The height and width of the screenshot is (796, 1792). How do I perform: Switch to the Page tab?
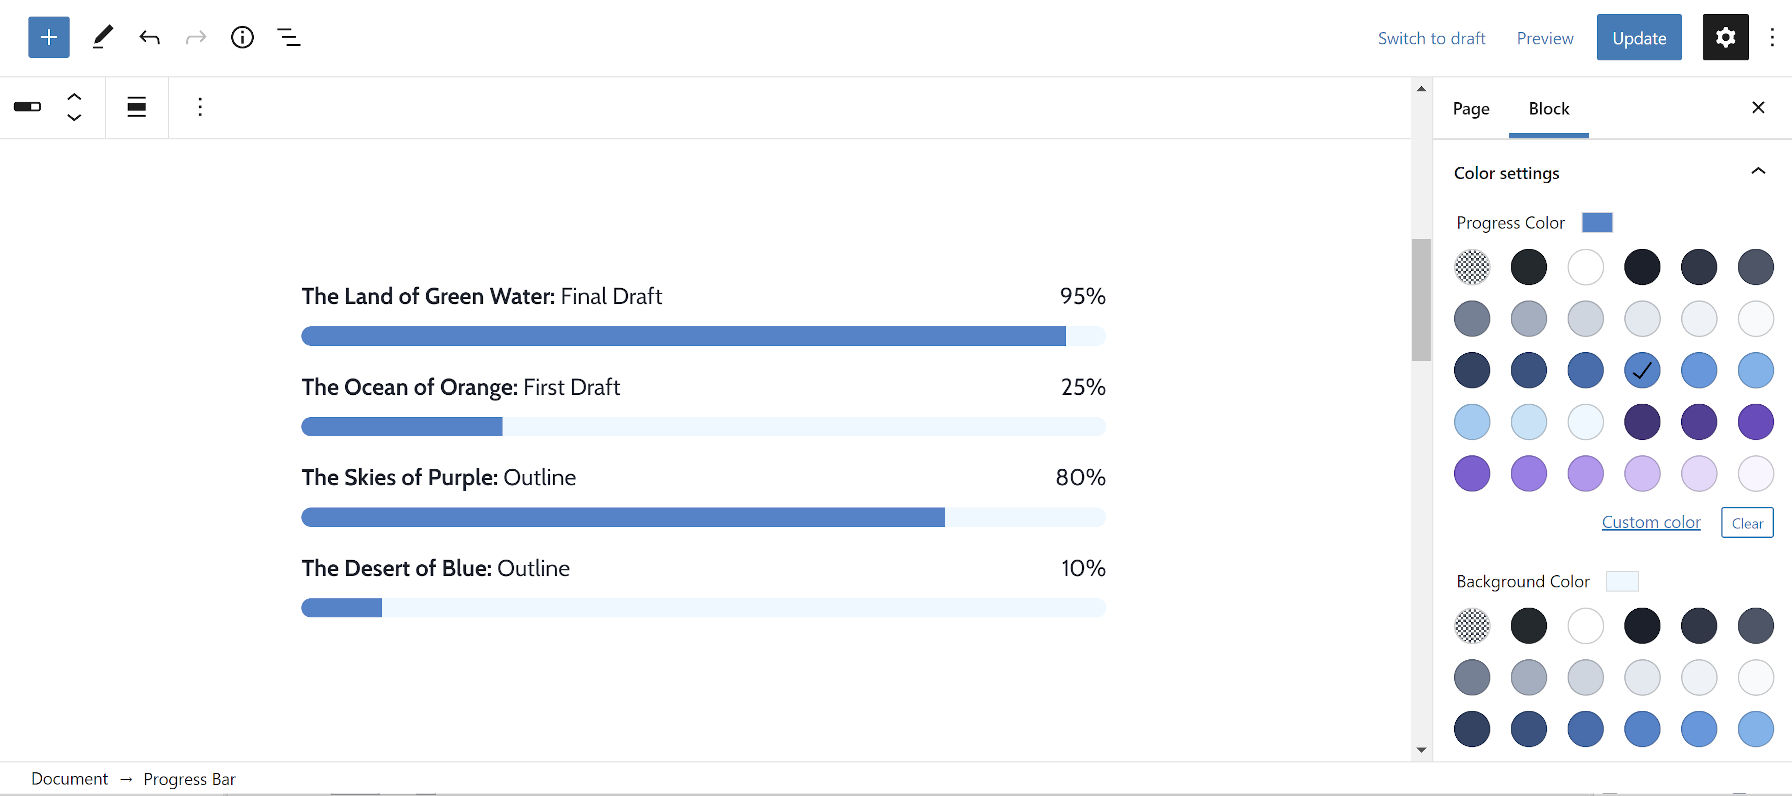tap(1470, 109)
